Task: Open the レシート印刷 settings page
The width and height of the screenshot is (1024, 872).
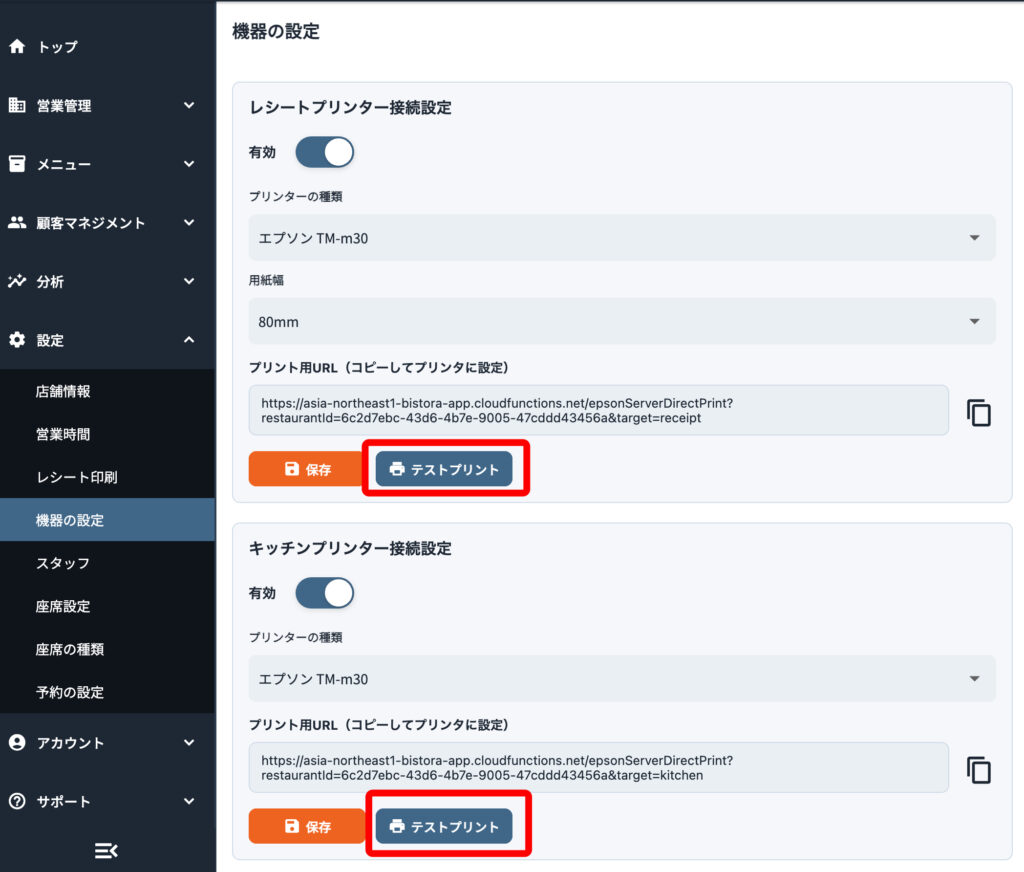Action: tap(77, 477)
